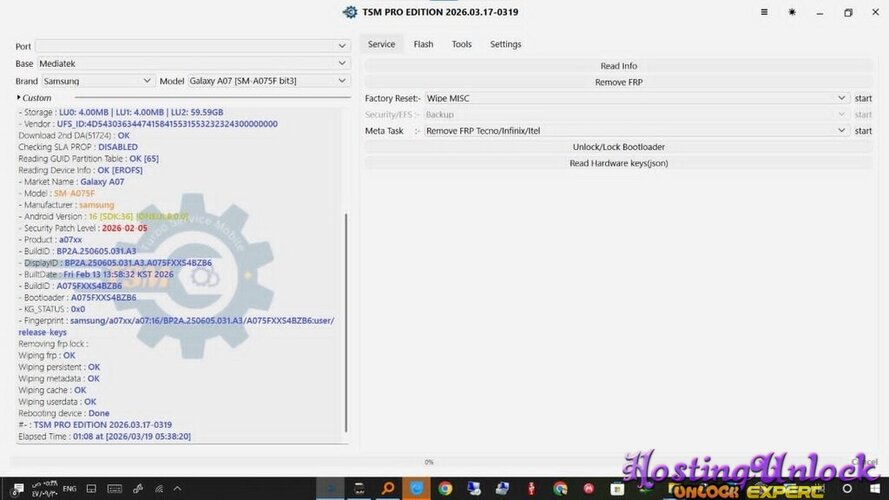Open the Model Galaxy A07 dropdown
This screenshot has width=889, height=500.
pos(342,80)
